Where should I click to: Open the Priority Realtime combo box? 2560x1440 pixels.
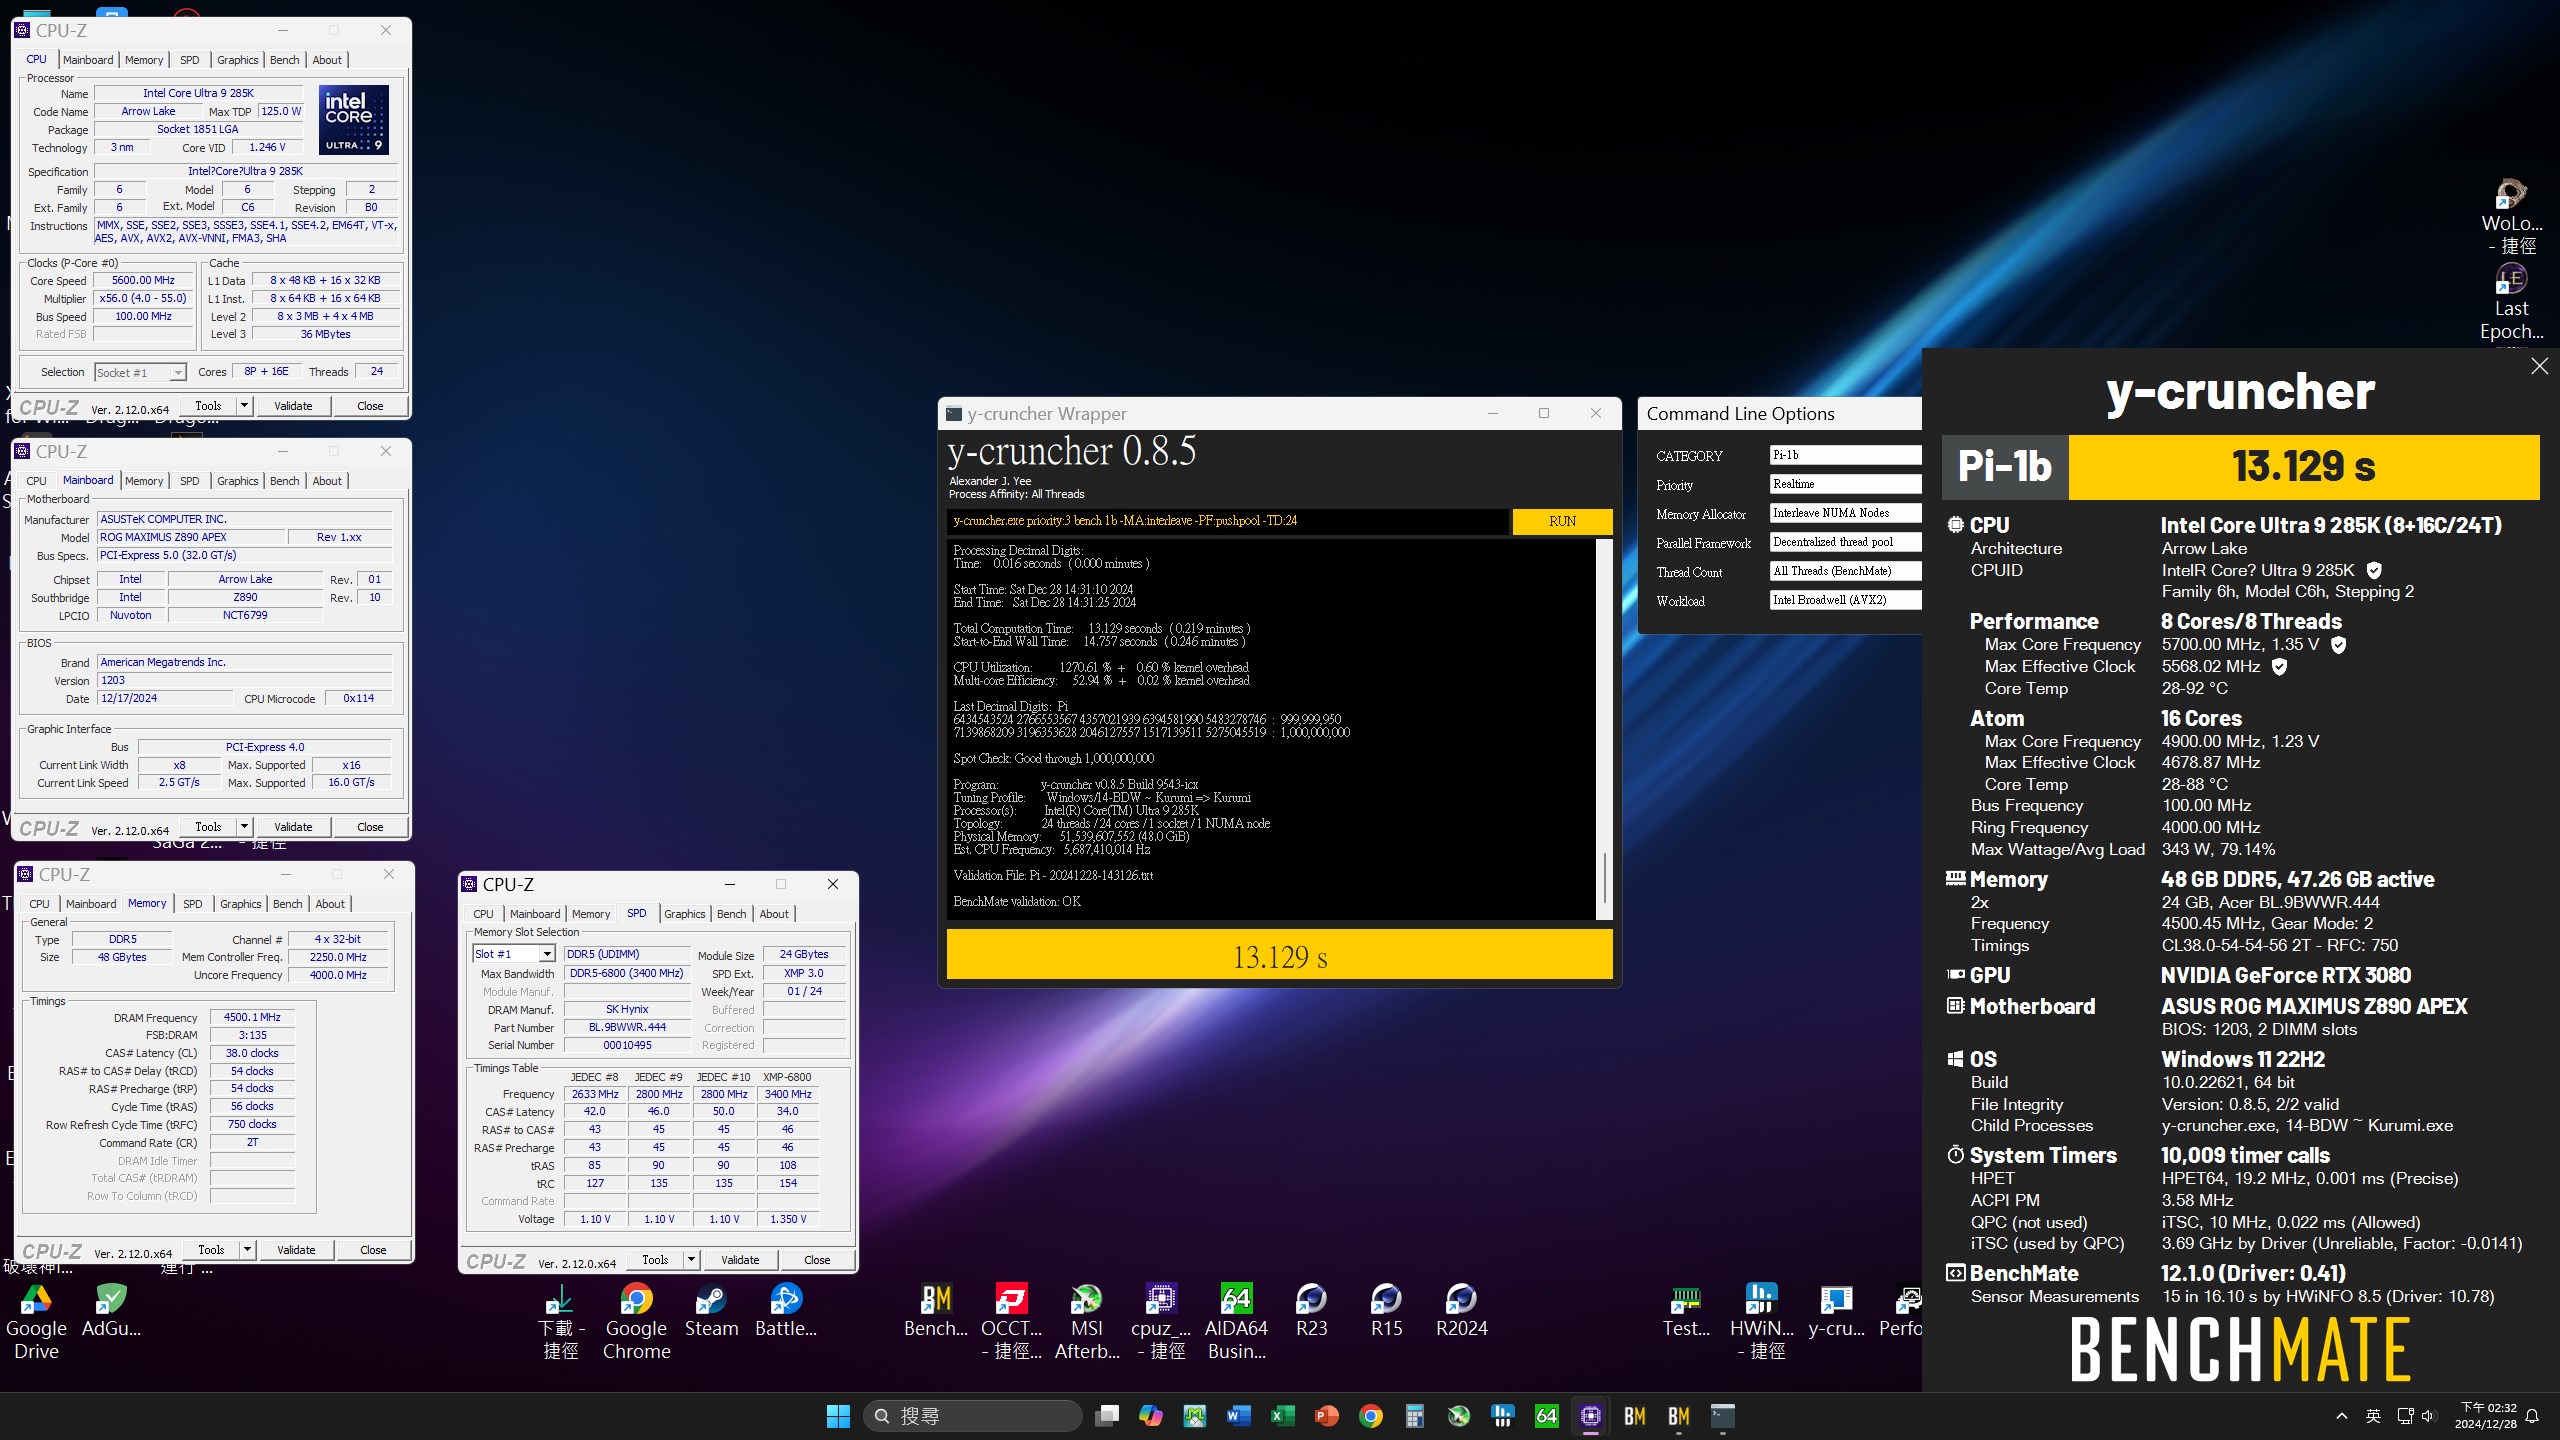(1845, 484)
